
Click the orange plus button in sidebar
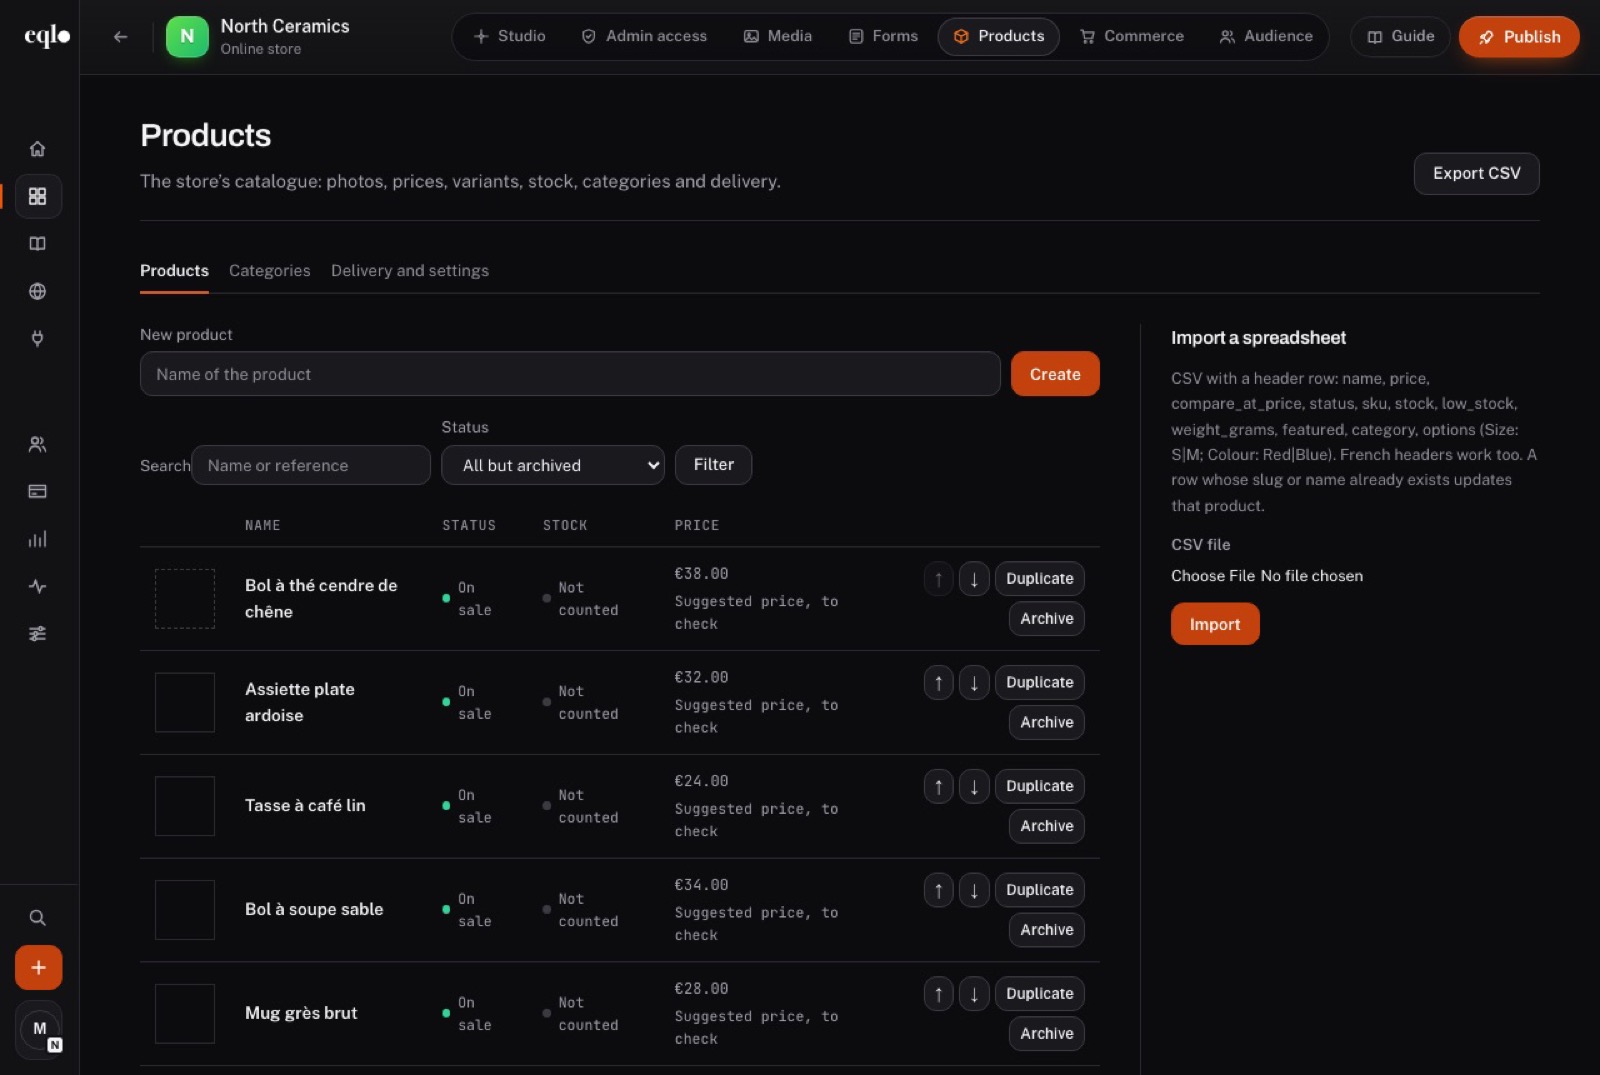(x=38, y=968)
